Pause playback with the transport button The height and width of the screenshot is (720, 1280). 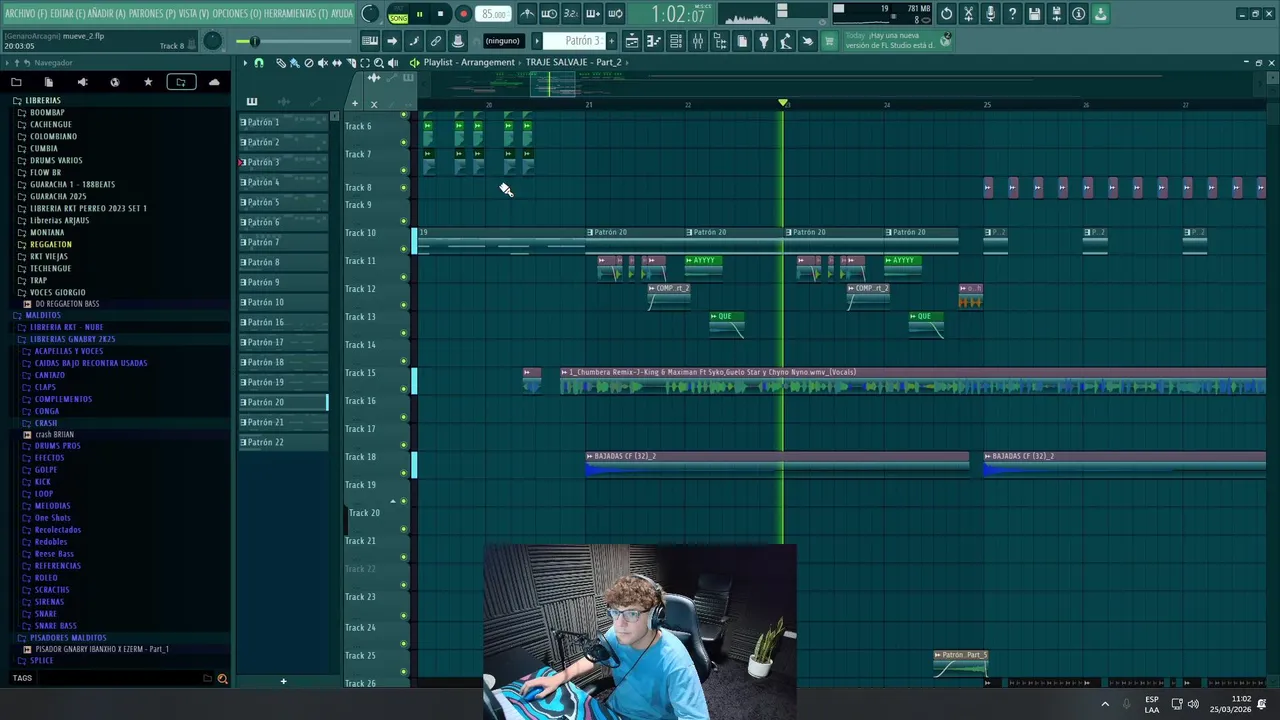[x=419, y=14]
